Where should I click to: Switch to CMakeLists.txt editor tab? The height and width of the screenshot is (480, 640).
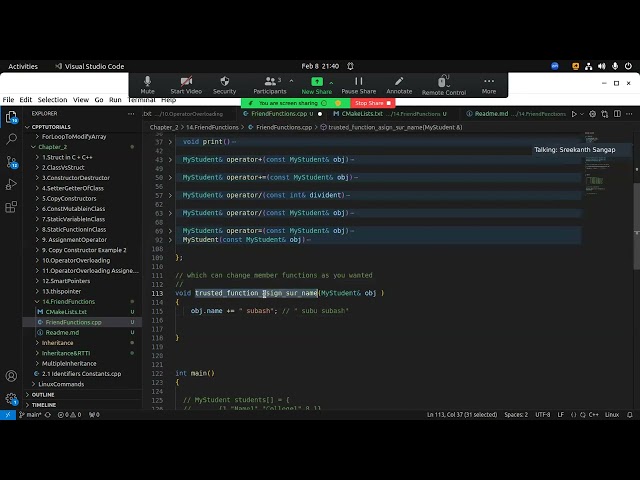click(x=390, y=114)
